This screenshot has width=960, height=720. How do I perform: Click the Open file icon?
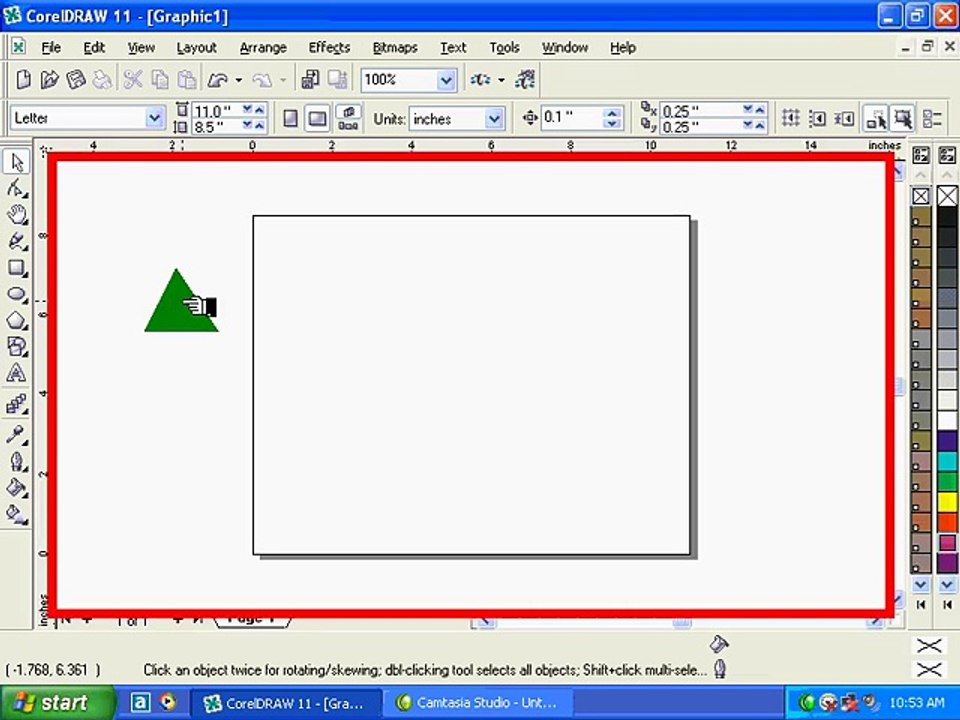click(x=49, y=80)
